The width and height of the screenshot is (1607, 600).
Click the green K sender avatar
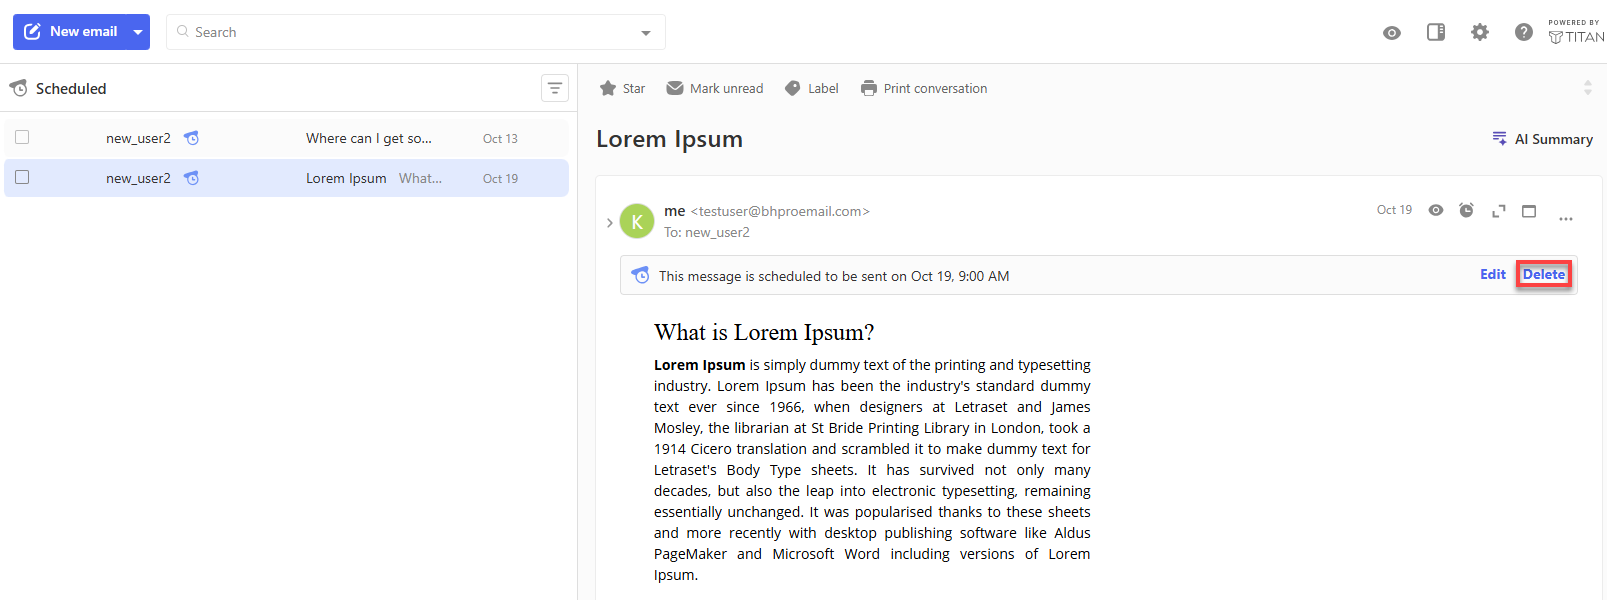(637, 221)
